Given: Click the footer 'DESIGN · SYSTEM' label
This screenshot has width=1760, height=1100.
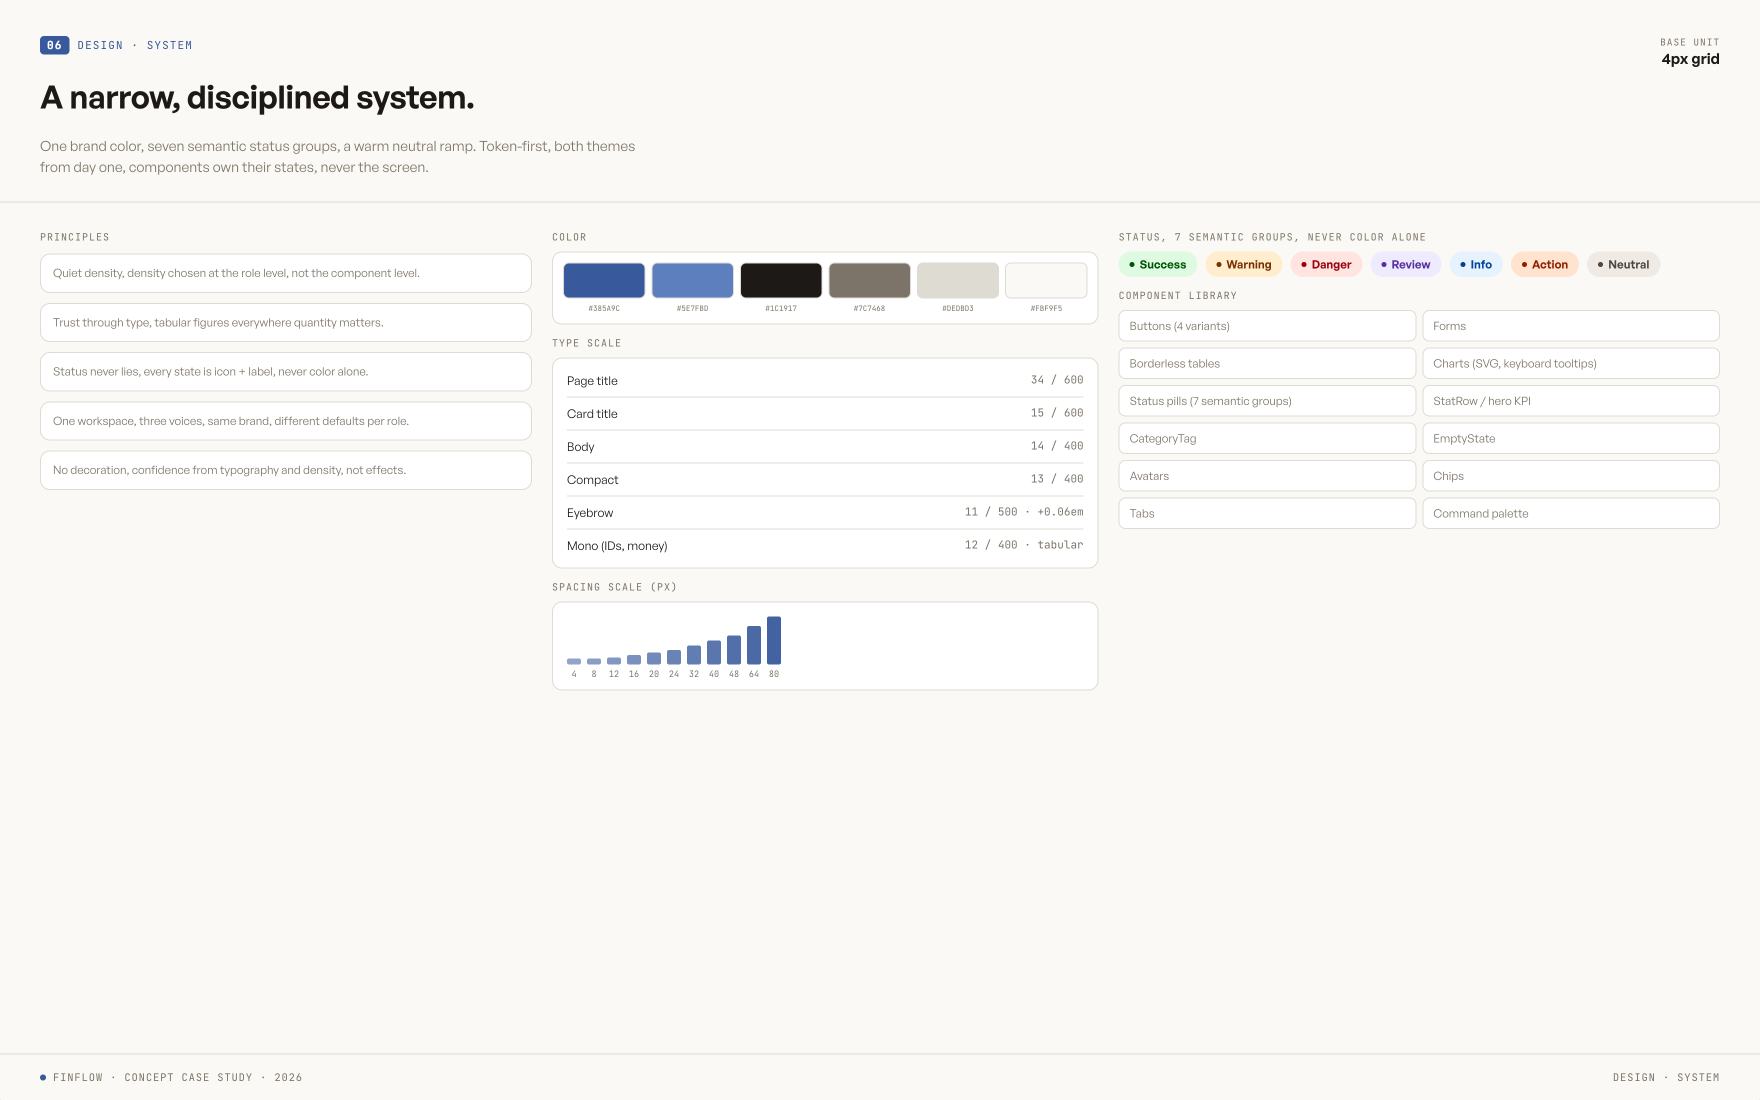Looking at the screenshot, I should [x=1666, y=1077].
